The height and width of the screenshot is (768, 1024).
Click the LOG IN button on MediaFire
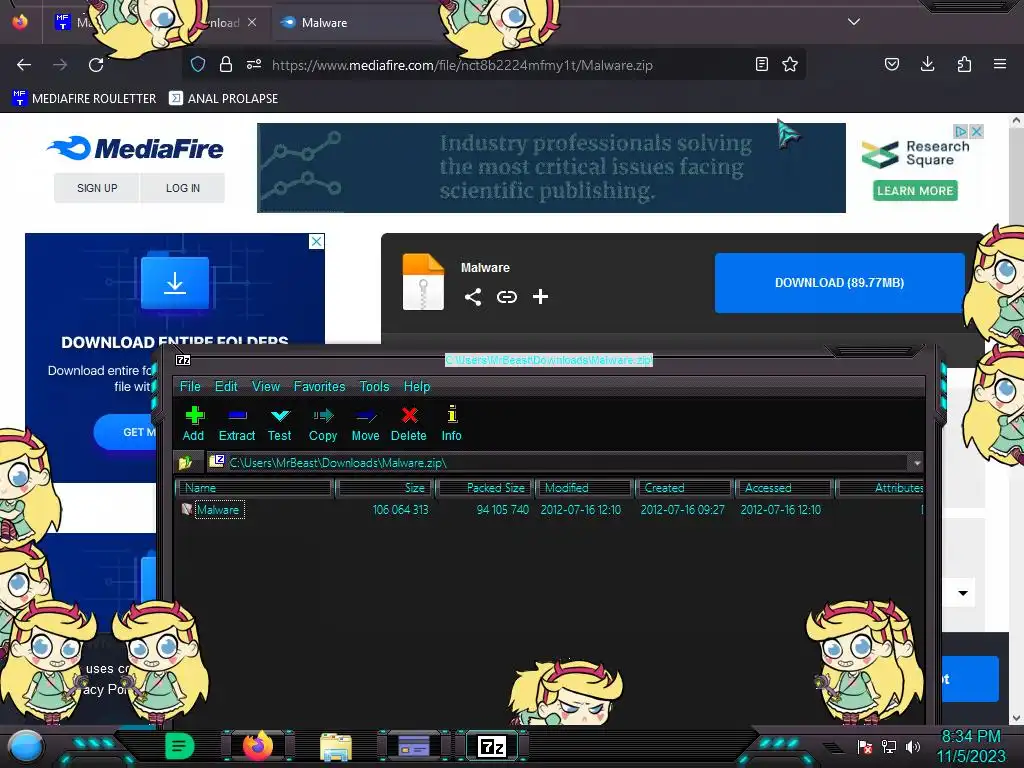183,188
